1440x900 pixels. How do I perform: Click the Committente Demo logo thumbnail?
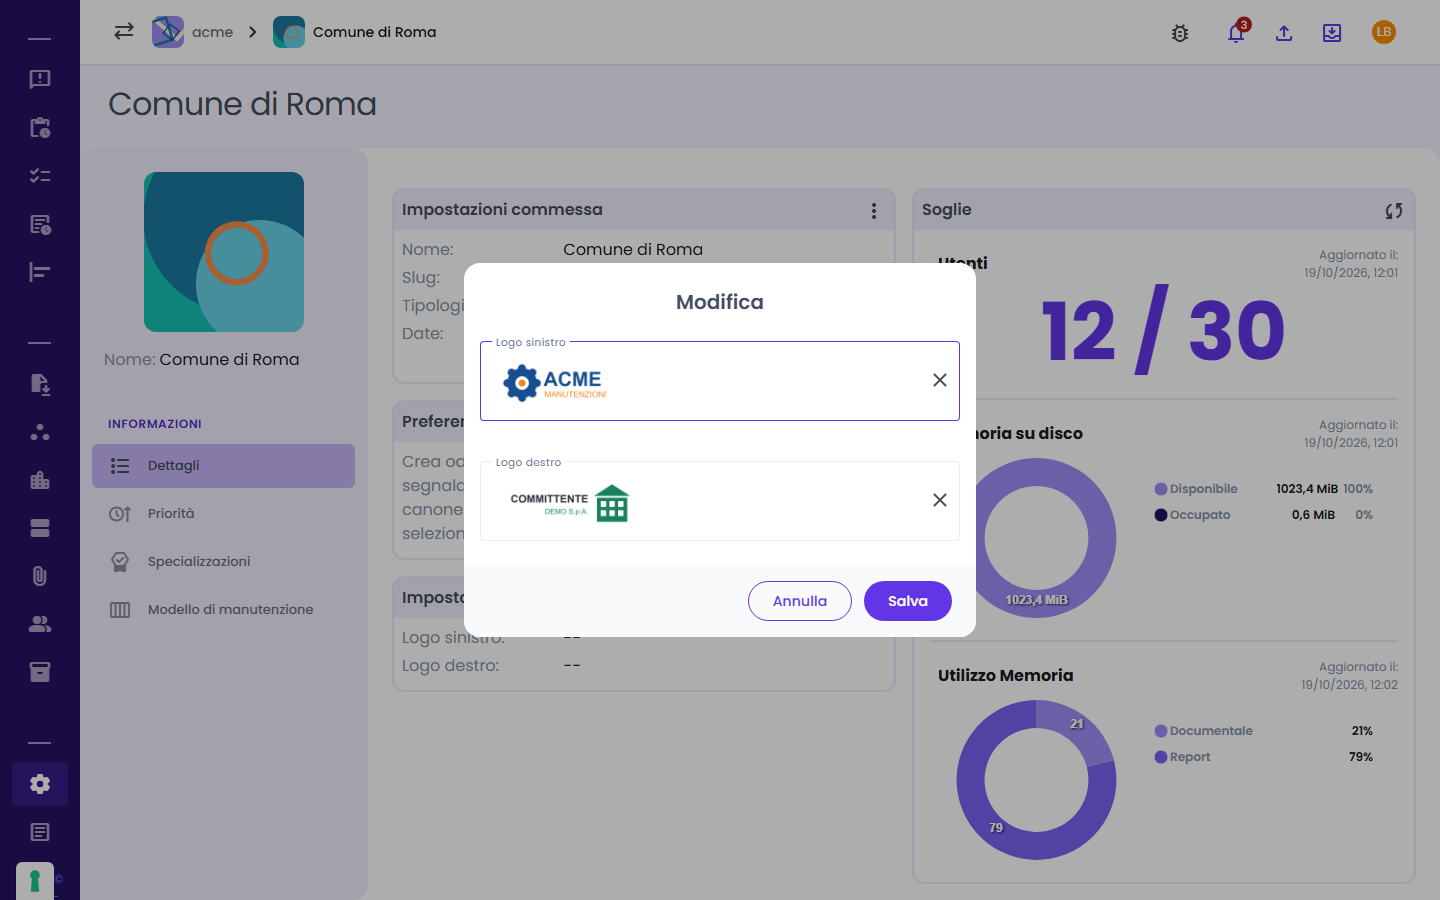570,503
